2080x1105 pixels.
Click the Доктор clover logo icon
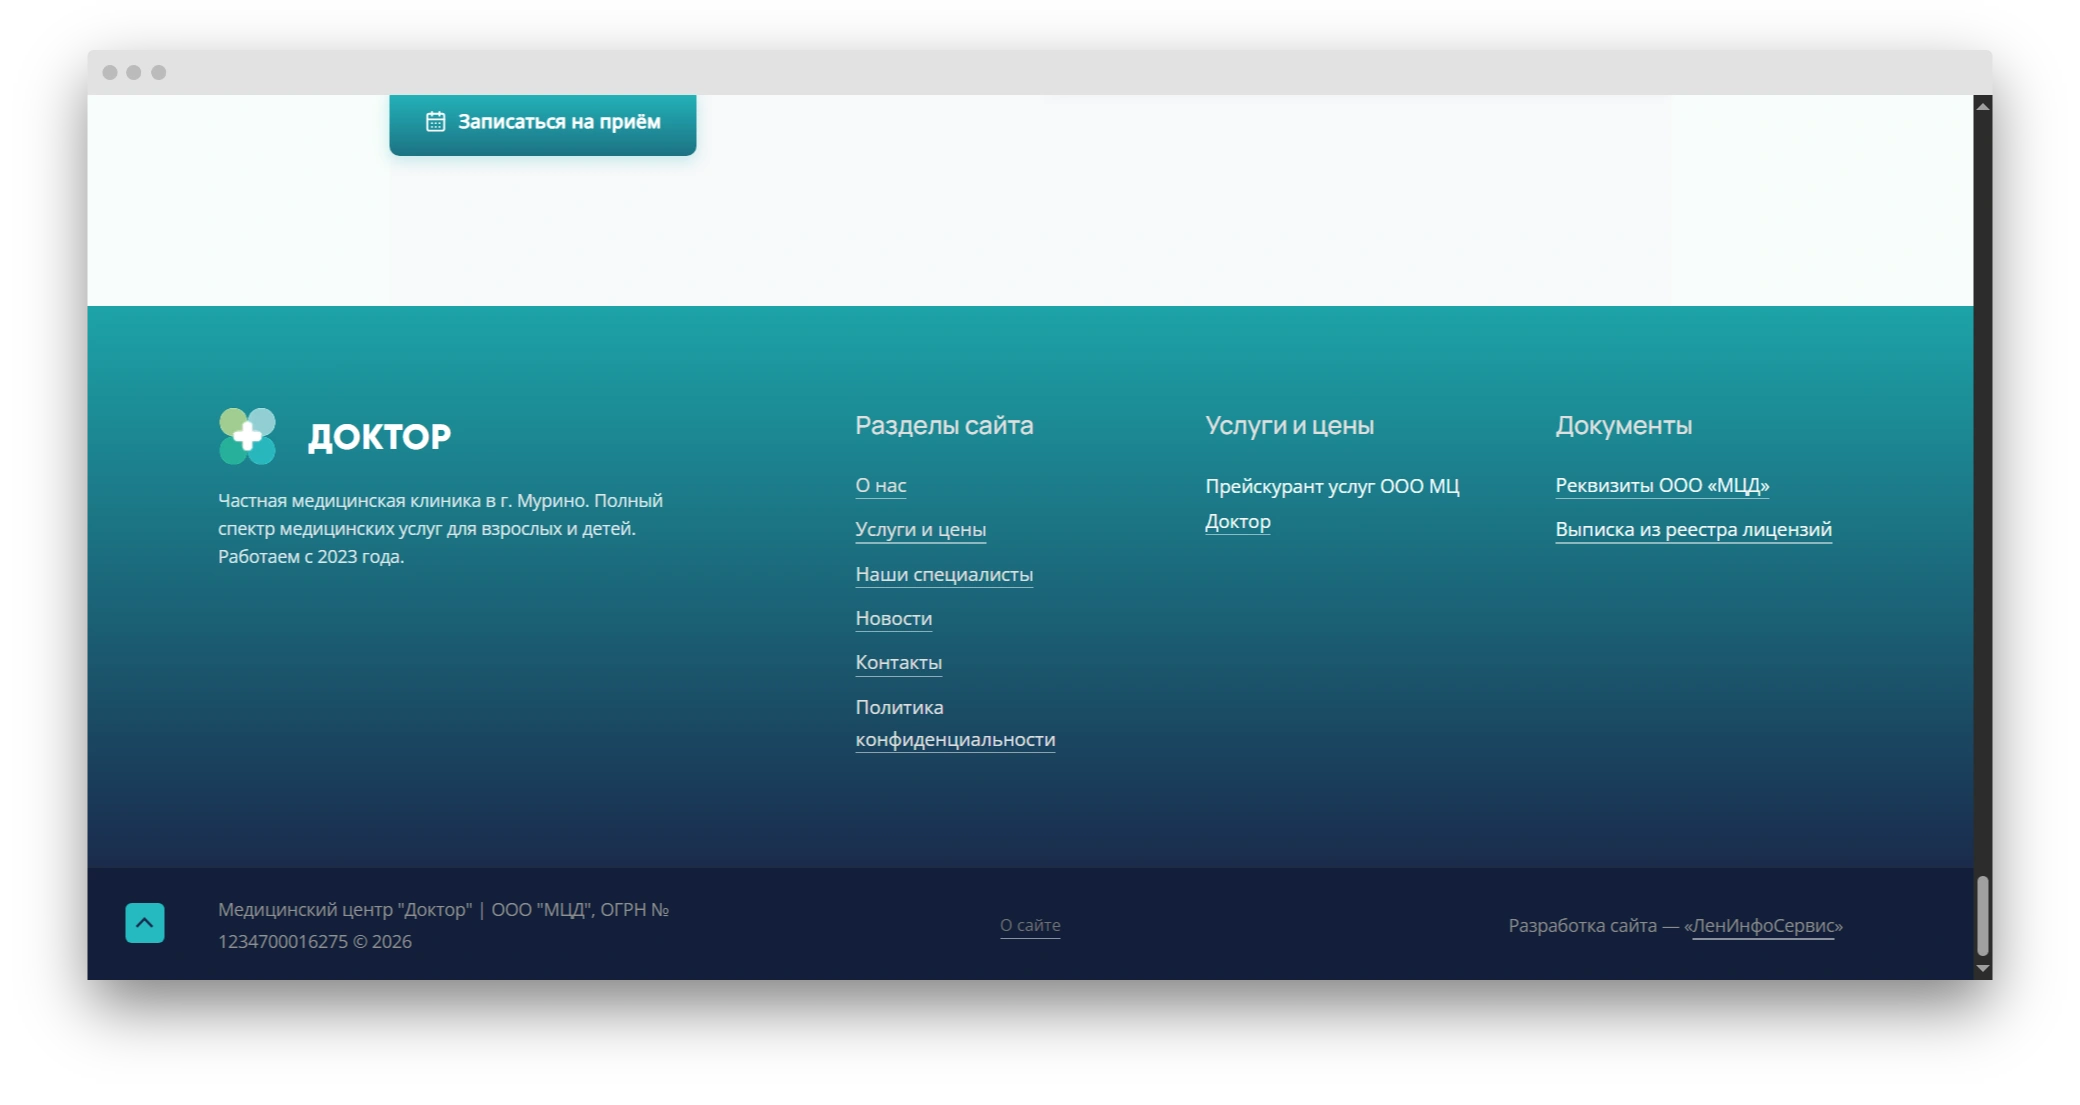click(247, 436)
